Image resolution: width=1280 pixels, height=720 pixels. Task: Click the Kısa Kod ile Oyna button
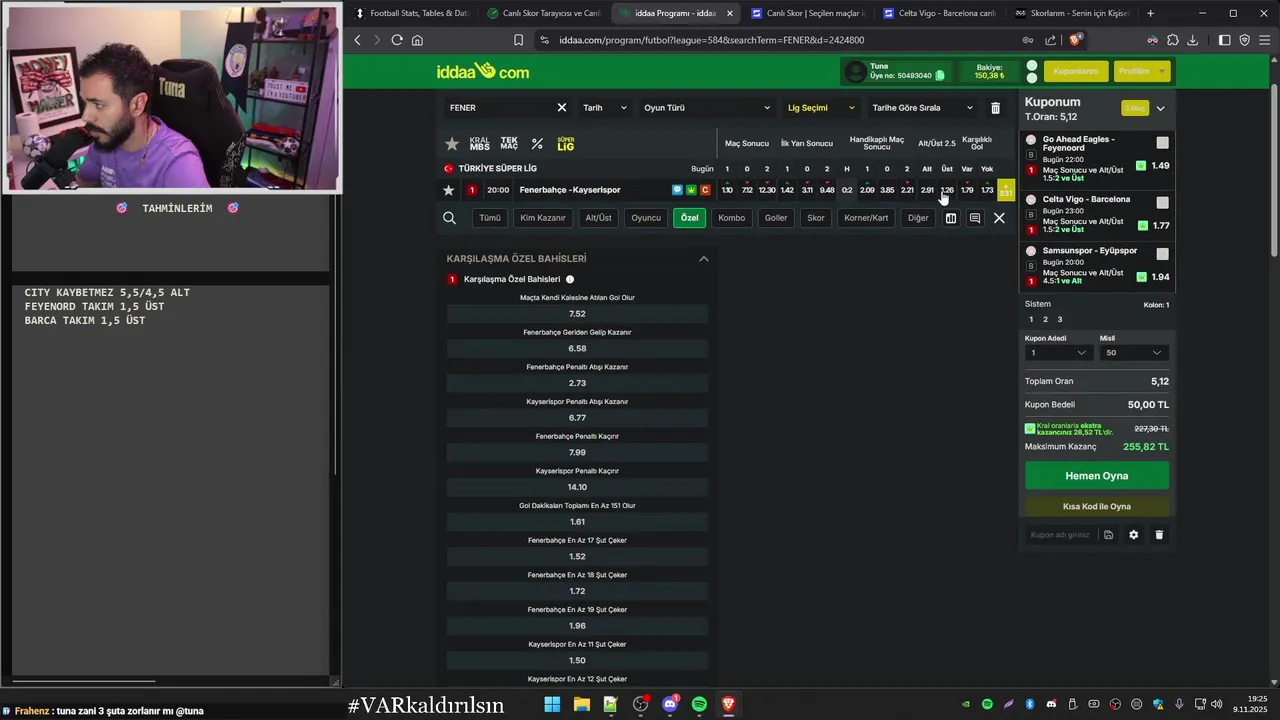1097,507
